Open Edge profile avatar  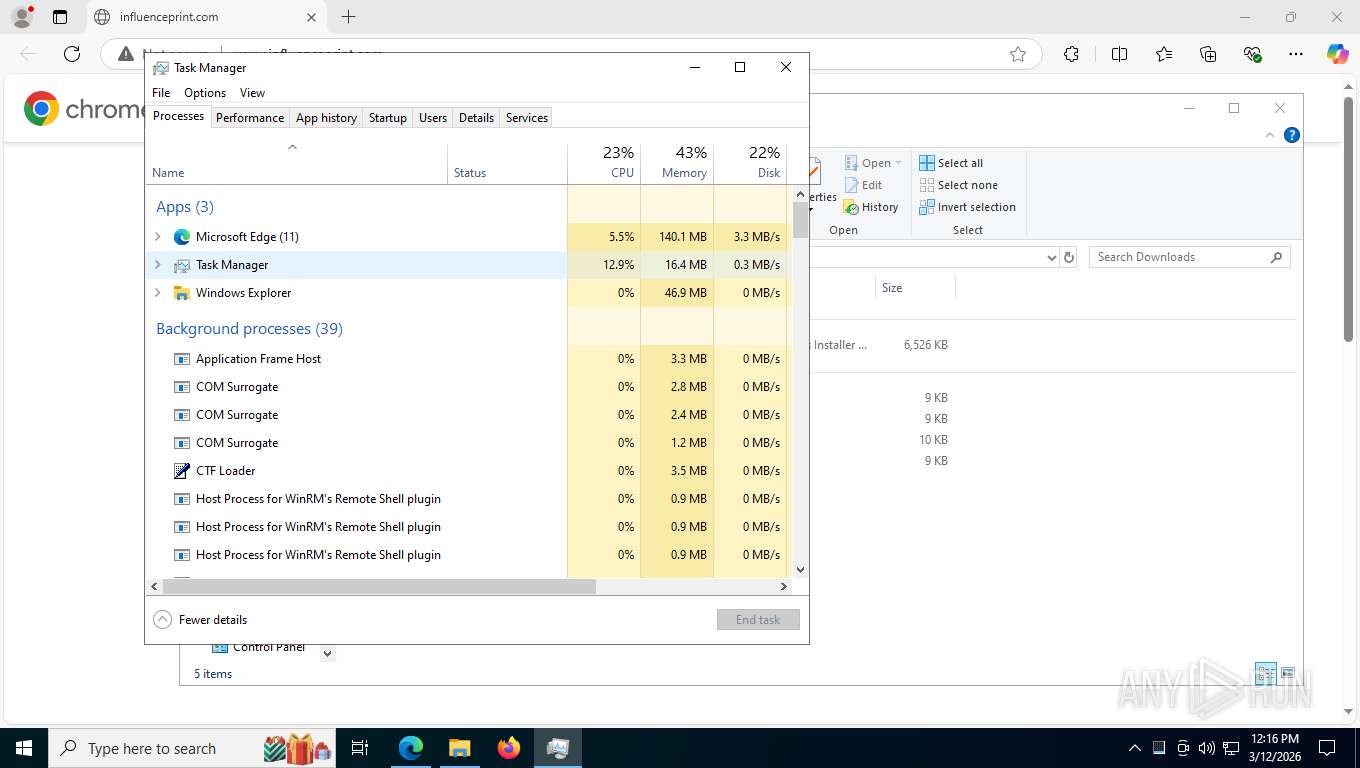pos(21,17)
